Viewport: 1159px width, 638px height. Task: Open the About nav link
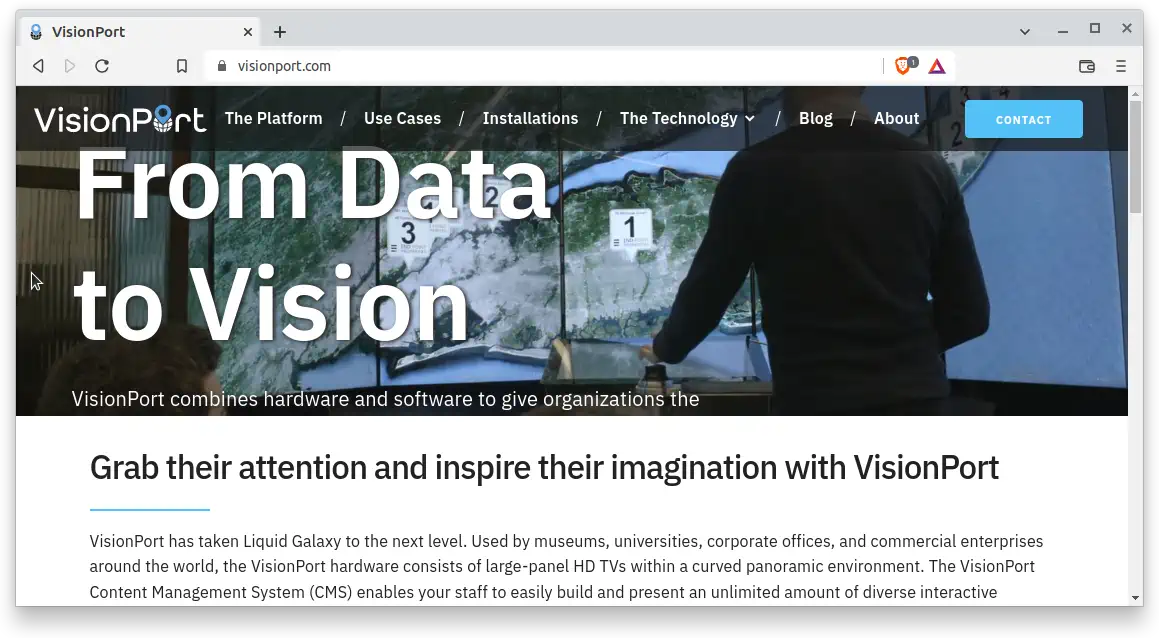point(897,118)
